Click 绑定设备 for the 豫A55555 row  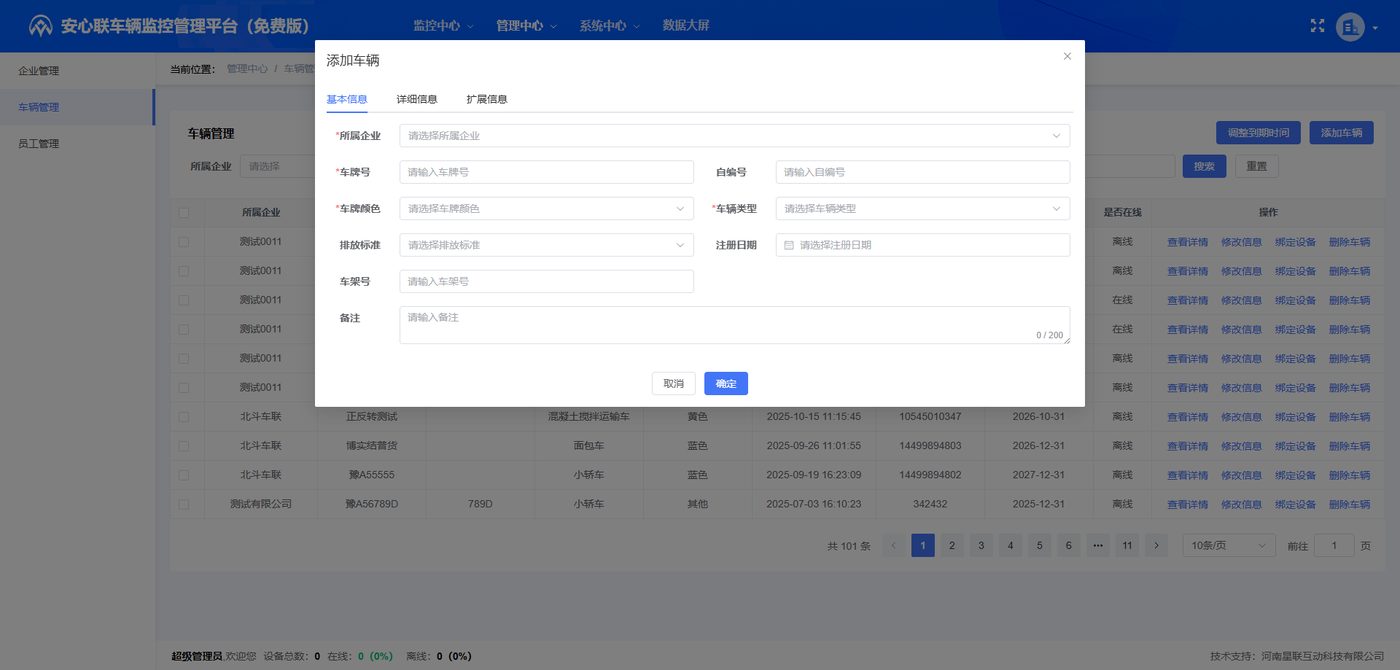pos(1296,475)
